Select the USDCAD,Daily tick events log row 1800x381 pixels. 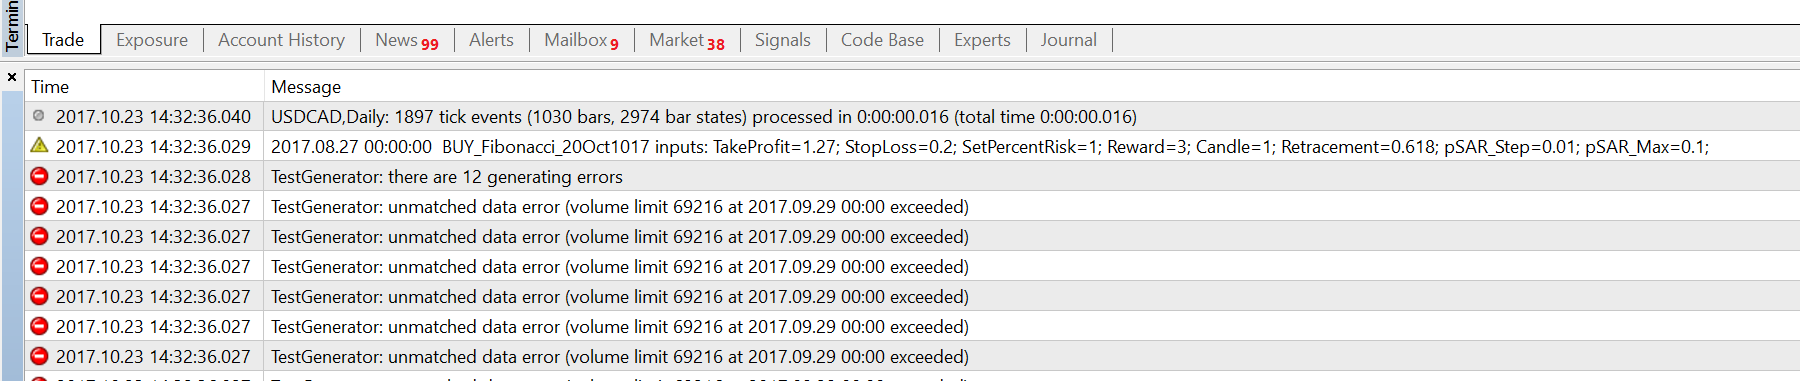click(912, 116)
